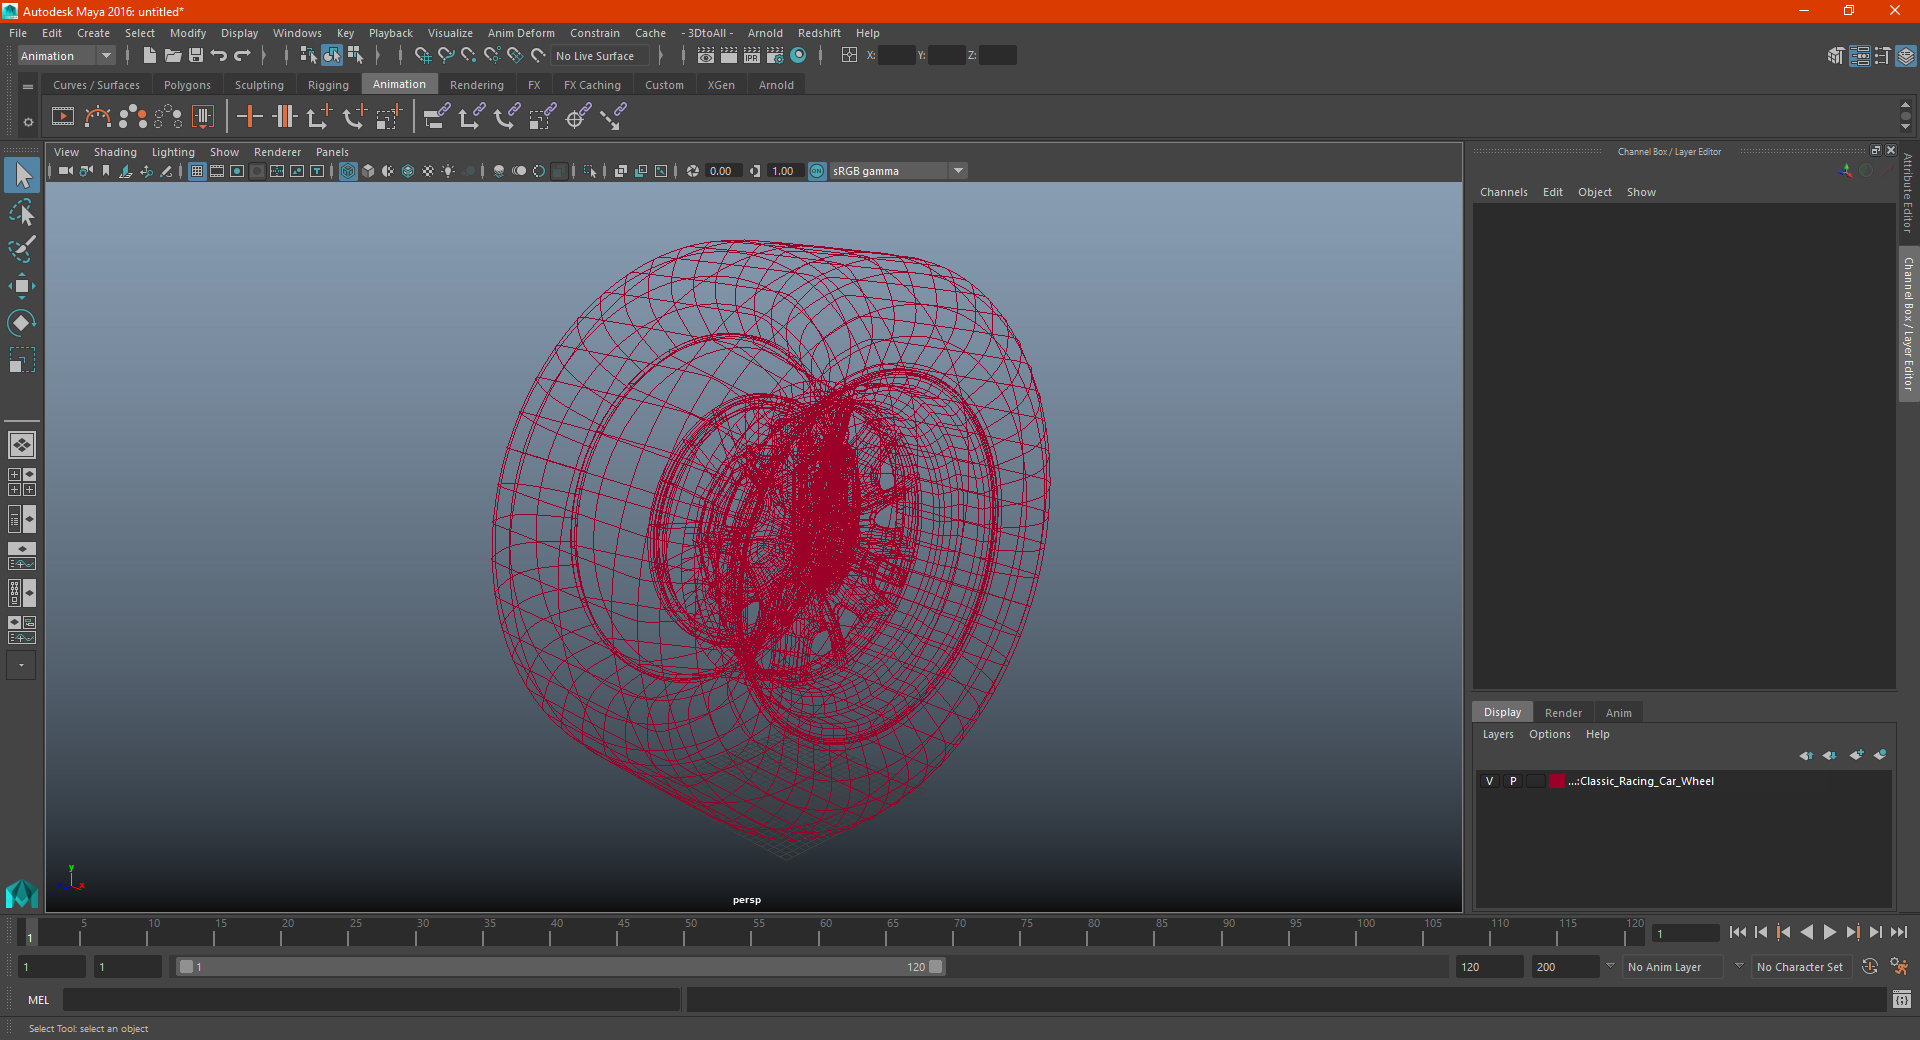Open the viewport Shading menu

(x=115, y=152)
